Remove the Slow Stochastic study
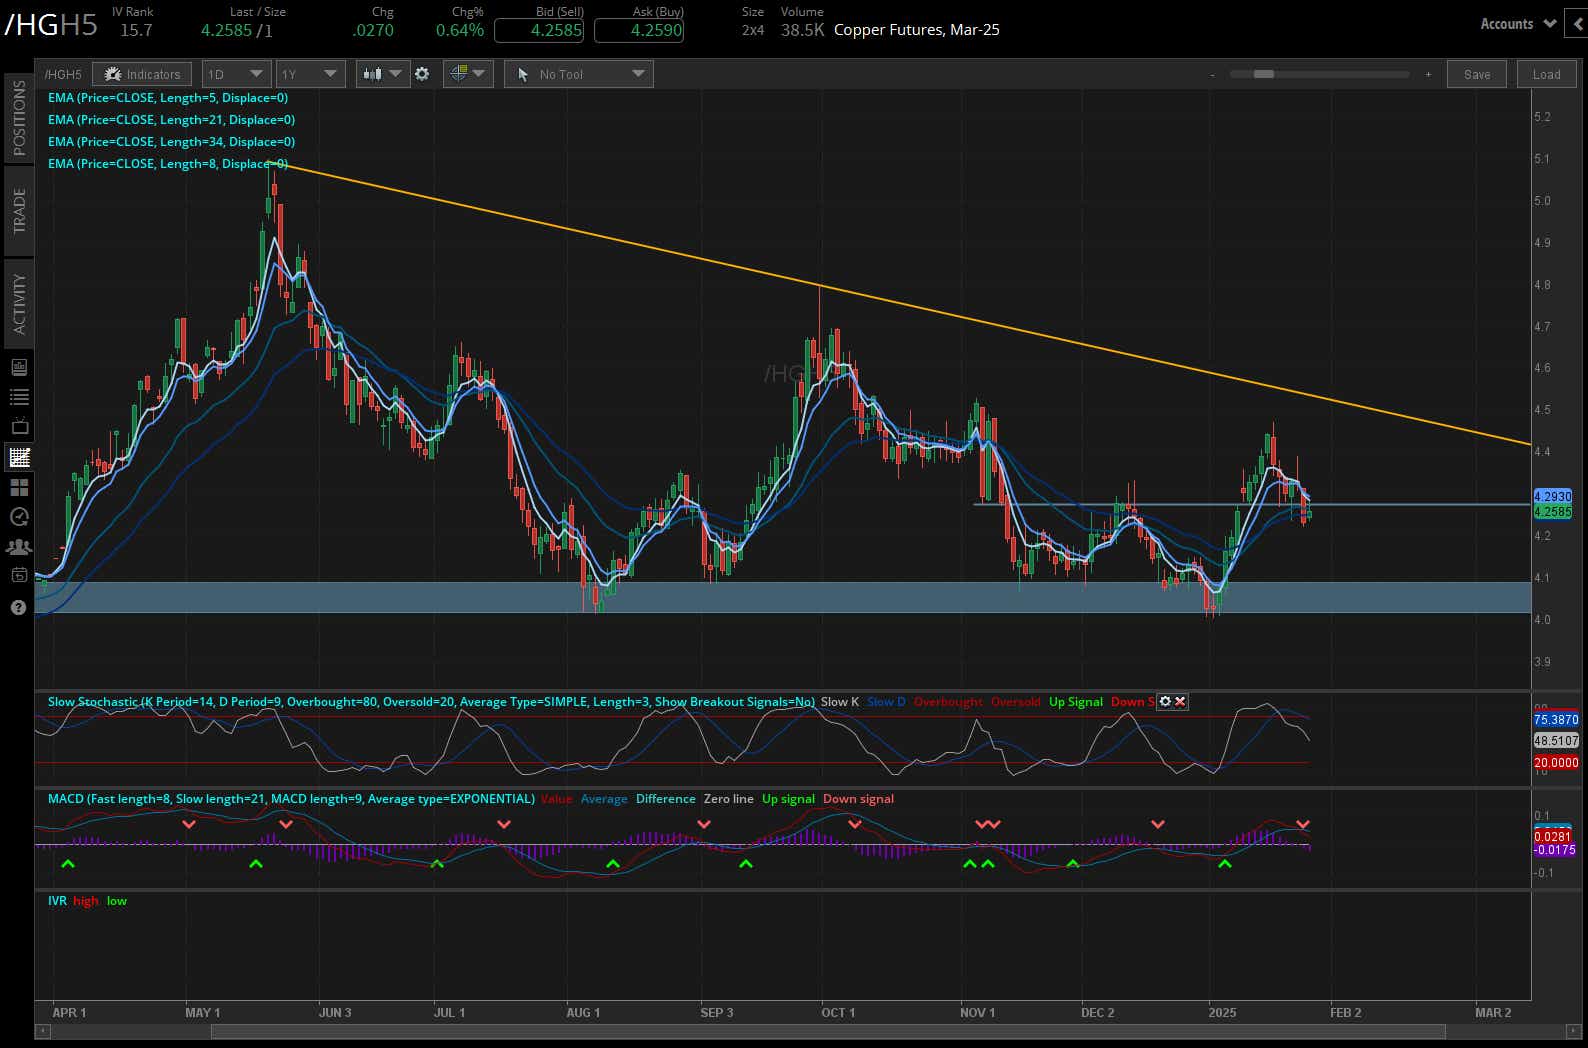The image size is (1588, 1048). (1180, 702)
